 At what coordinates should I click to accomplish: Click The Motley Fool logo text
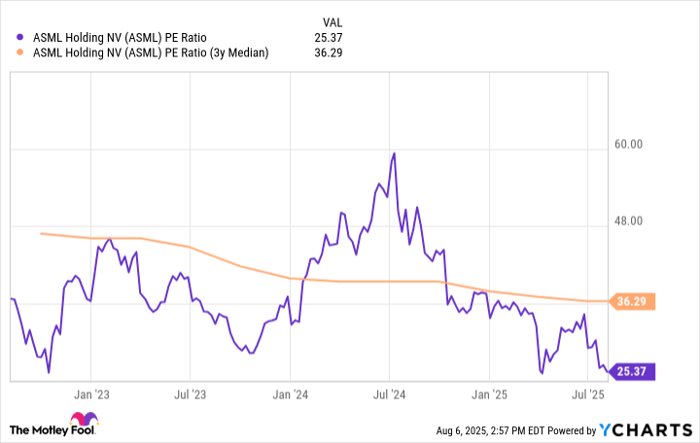52,430
